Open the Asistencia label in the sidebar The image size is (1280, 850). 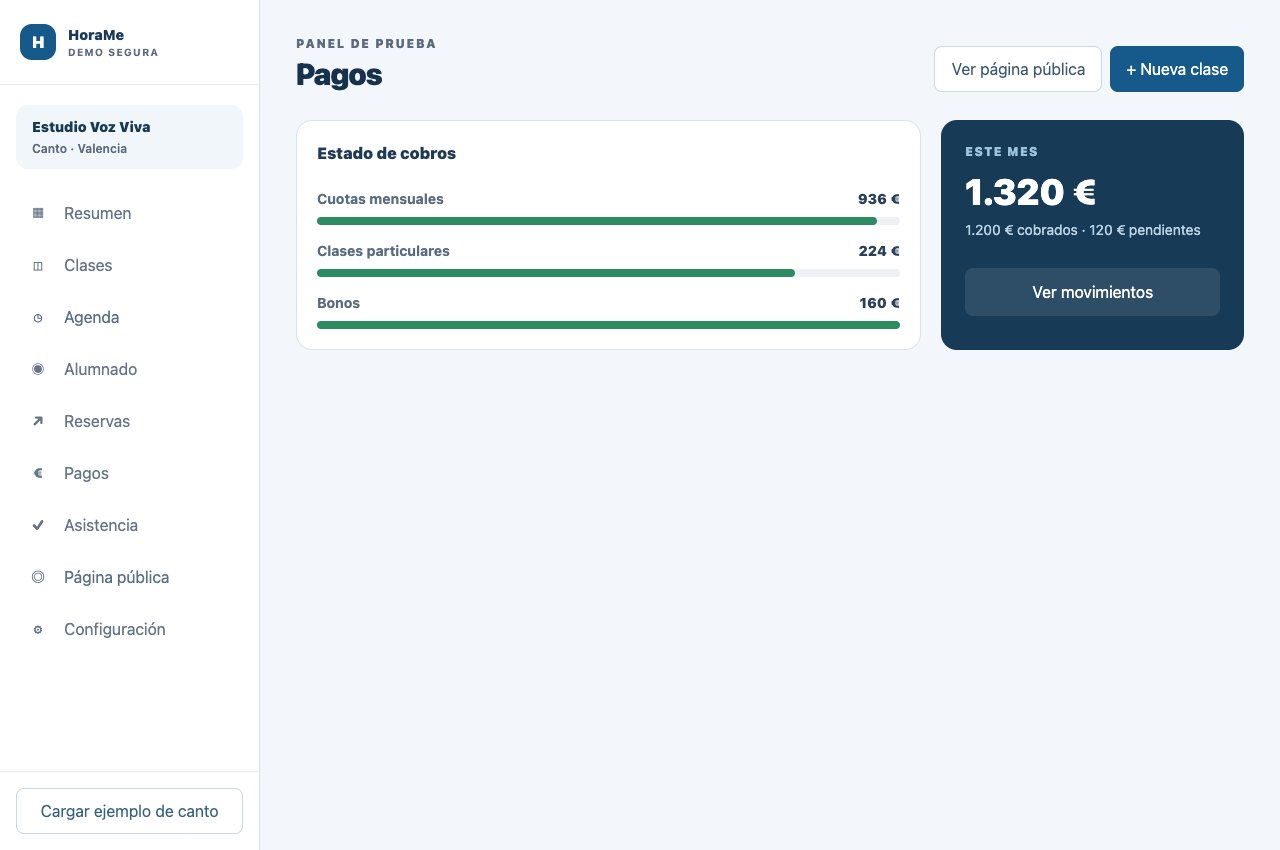coord(101,525)
